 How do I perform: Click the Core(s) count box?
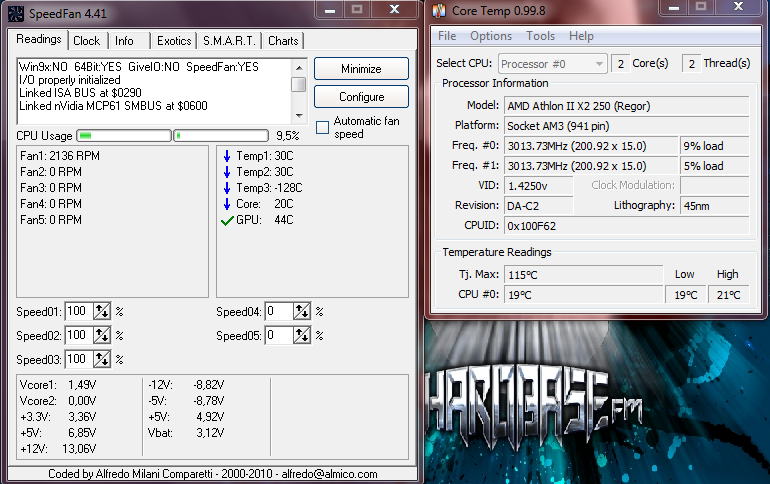tap(621, 64)
